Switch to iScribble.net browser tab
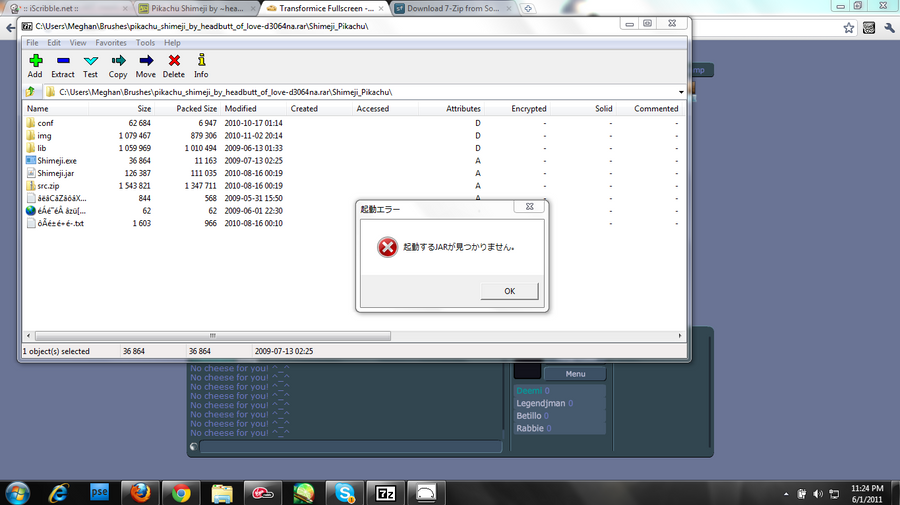The height and width of the screenshot is (505, 900). pos(68,8)
